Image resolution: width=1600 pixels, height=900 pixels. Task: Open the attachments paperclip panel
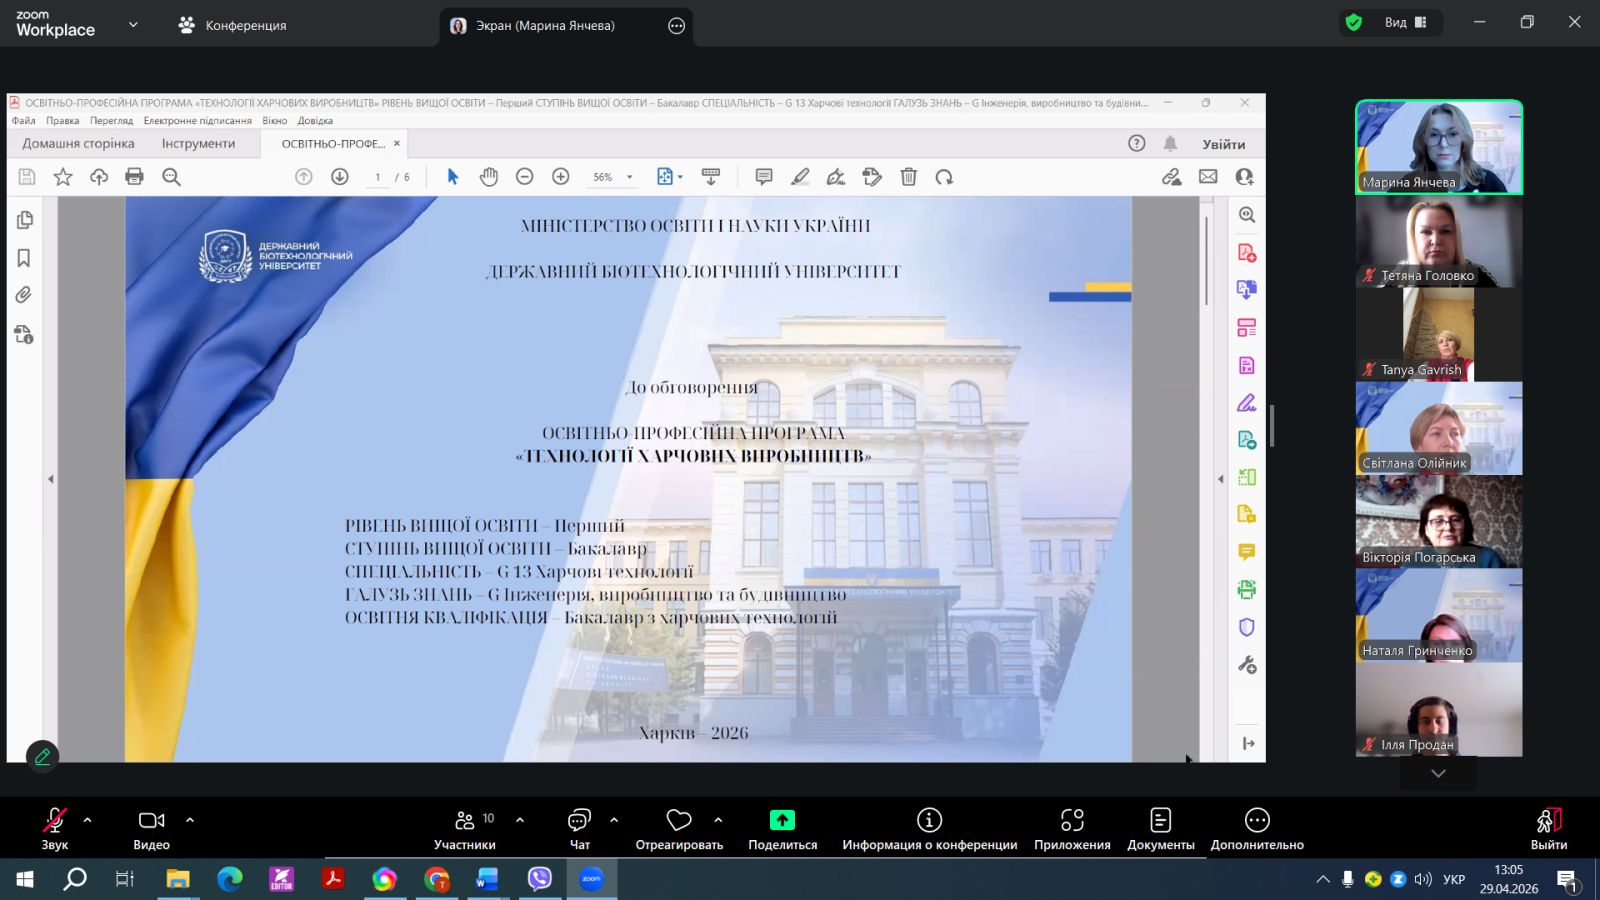click(24, 295)
